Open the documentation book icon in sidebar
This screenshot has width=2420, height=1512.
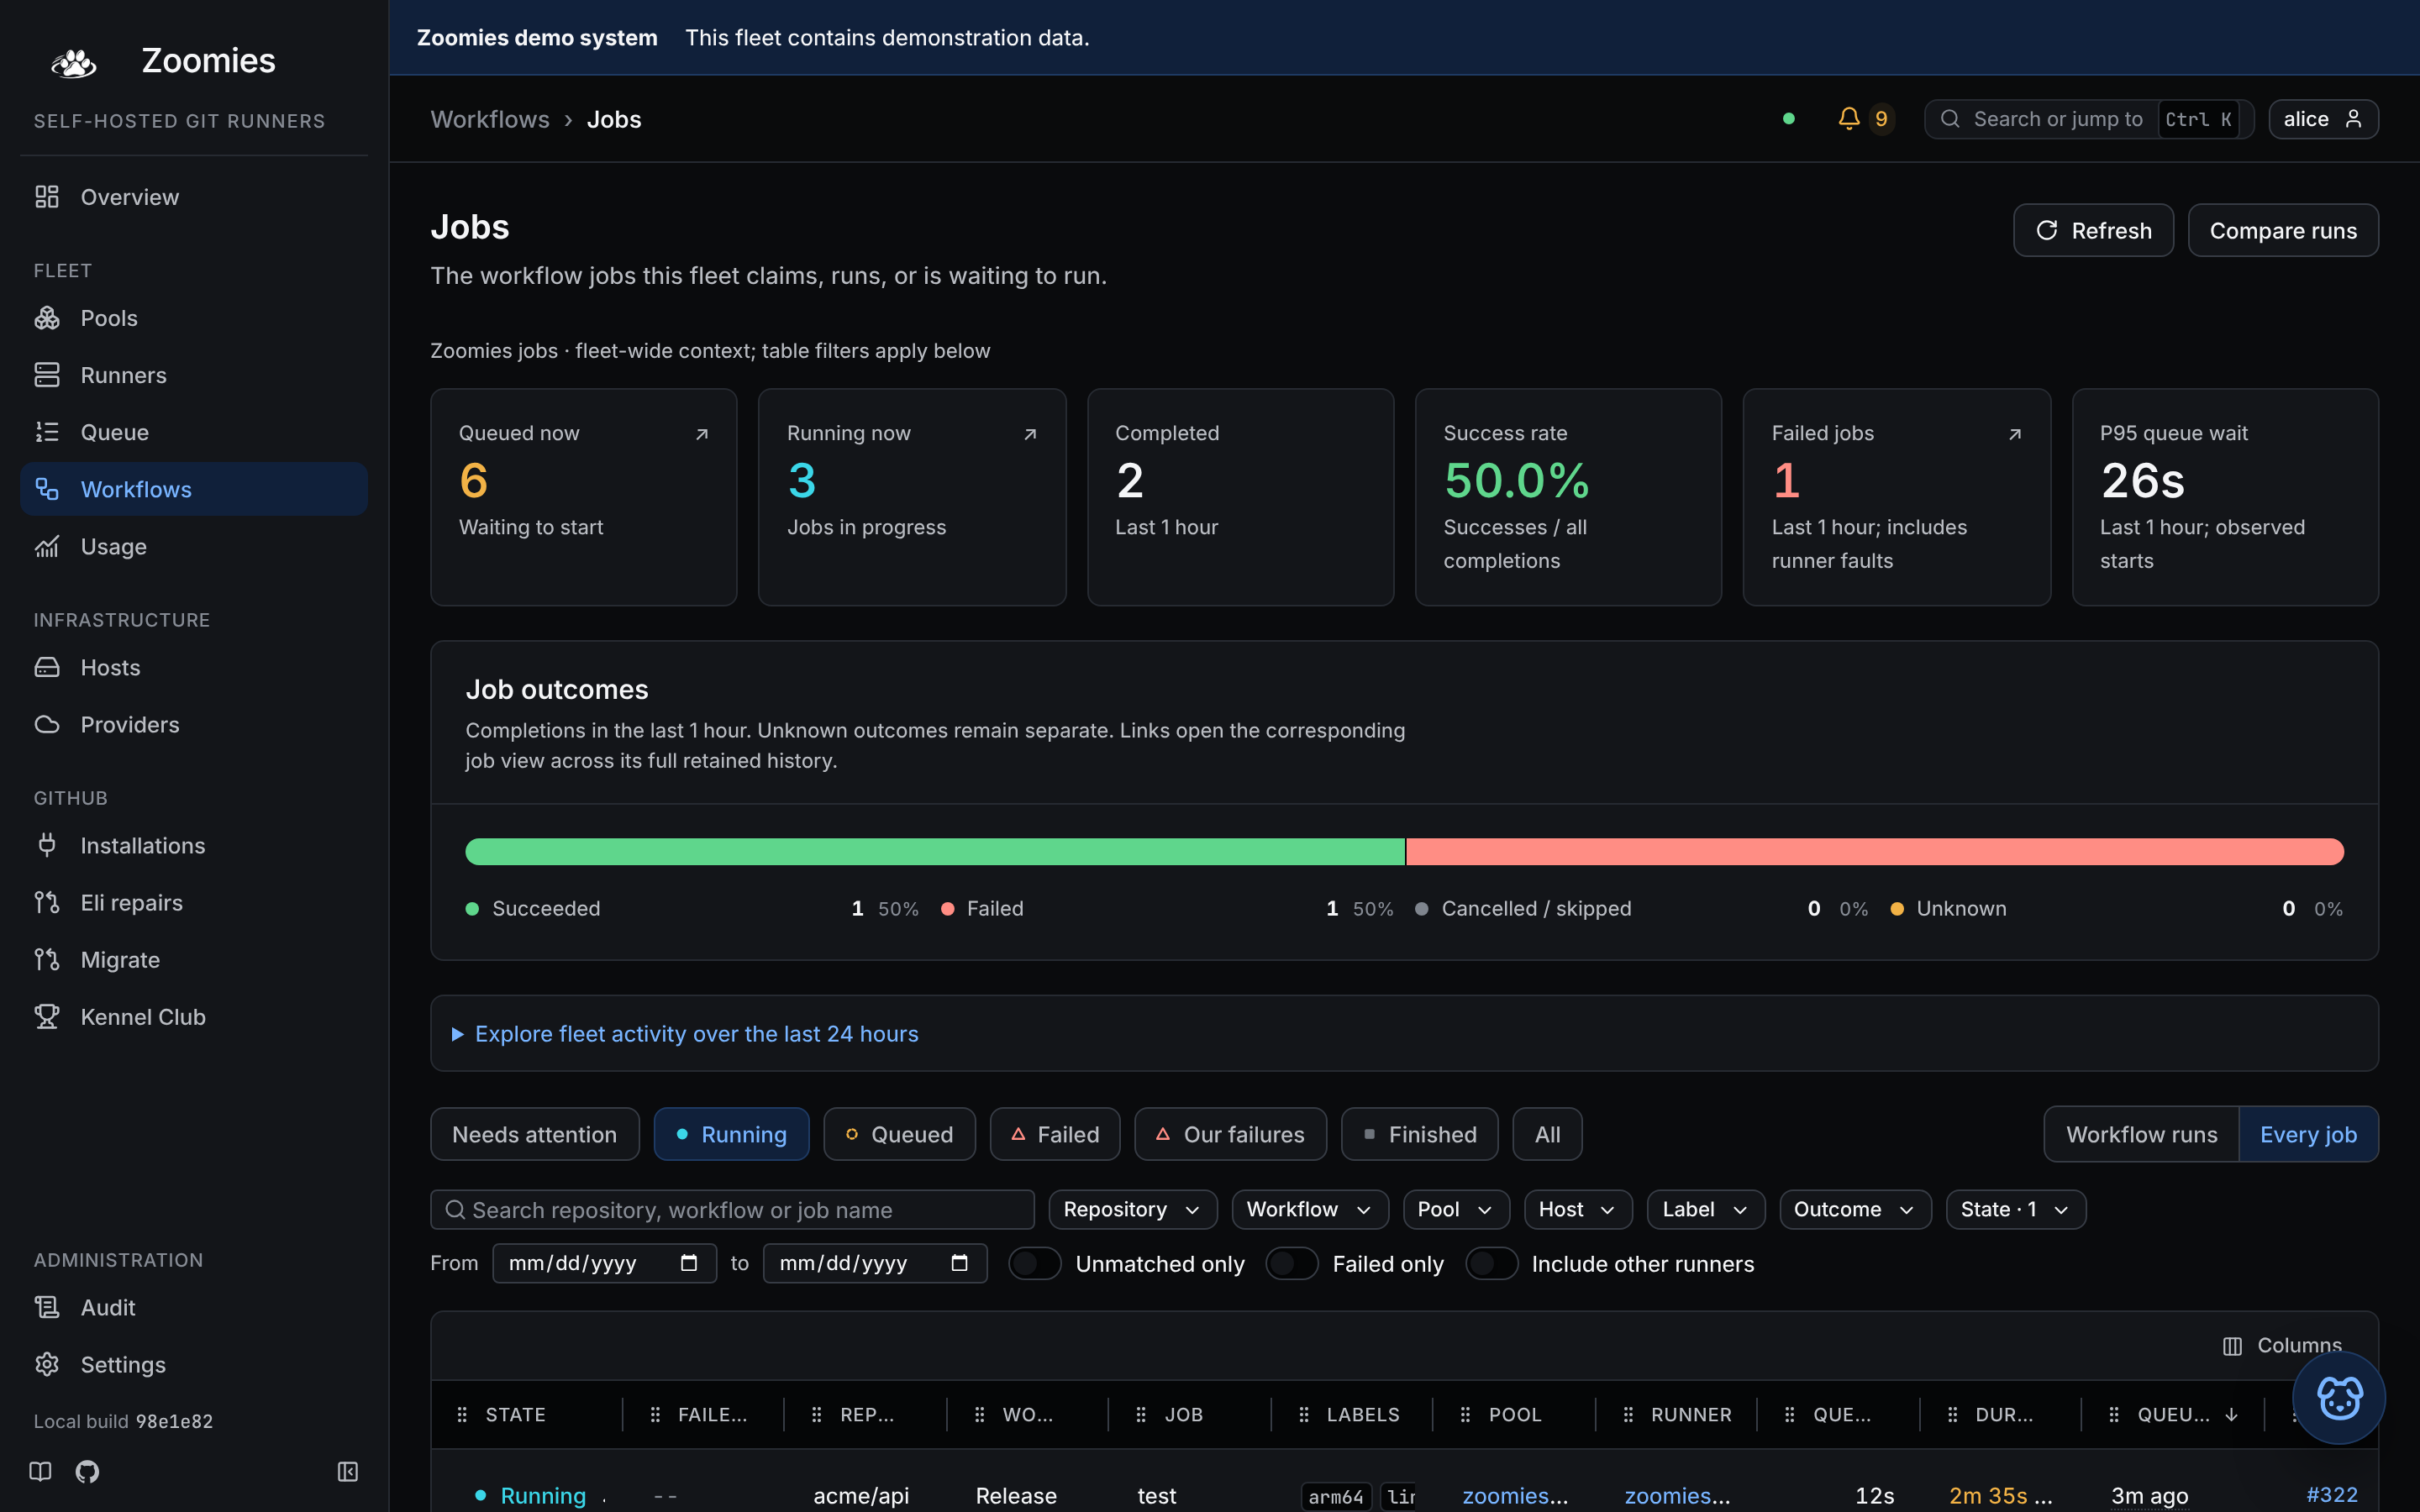click(x=40, y=1471)
